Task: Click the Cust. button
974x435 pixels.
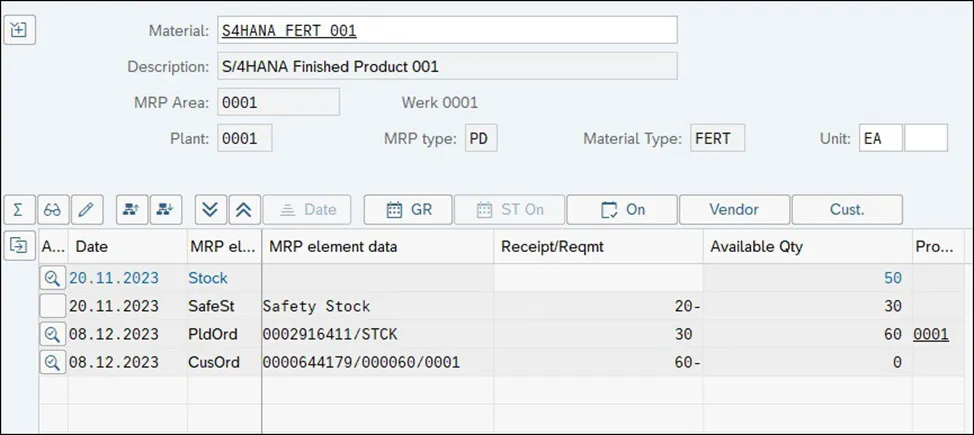Action: [x=847, y=209]
